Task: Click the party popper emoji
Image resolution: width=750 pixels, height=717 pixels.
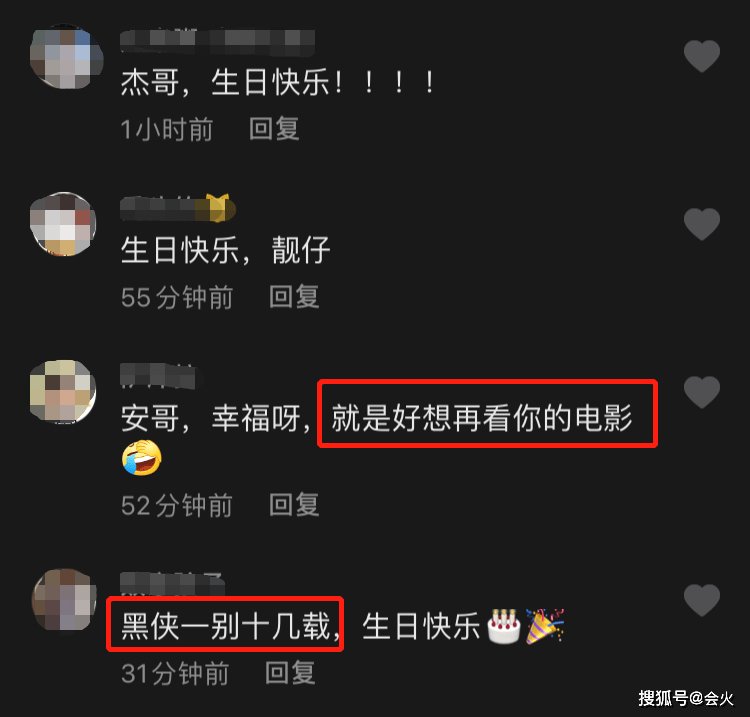Action: click(545, 626)
